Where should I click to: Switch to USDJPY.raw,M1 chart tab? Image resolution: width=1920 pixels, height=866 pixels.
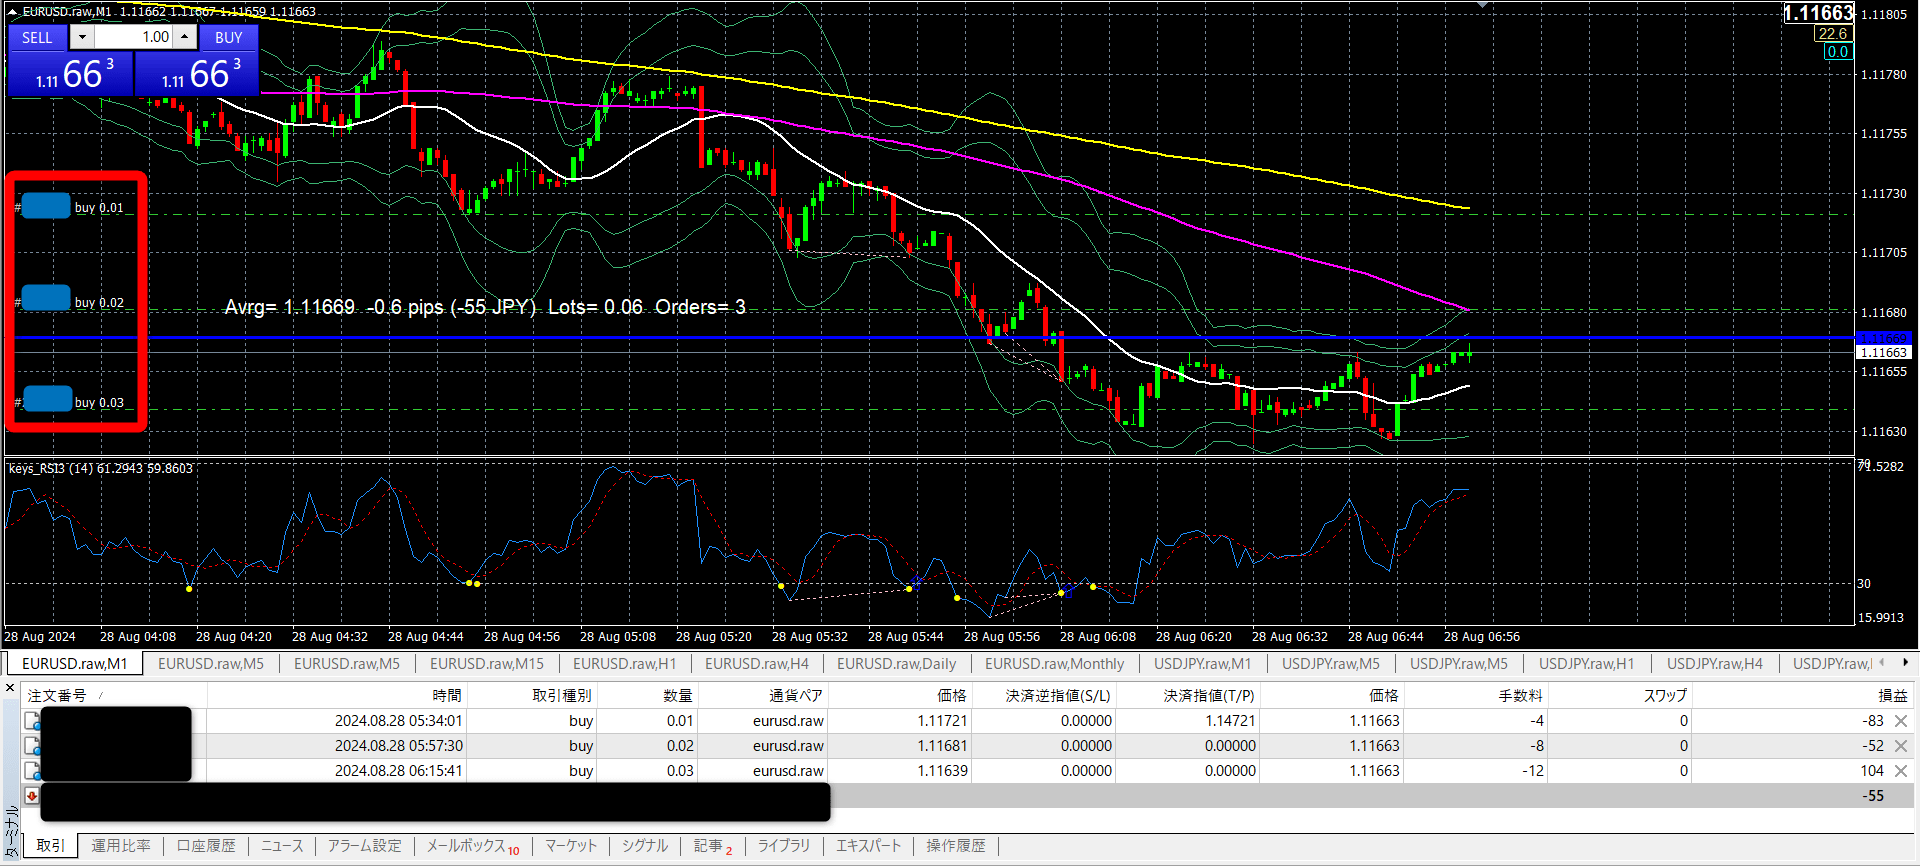[x=1203, y=664]
